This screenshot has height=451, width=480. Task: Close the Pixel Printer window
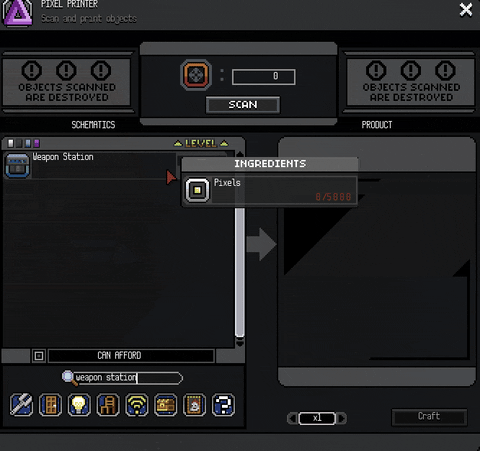pyautogui.click(x=466, y=9)
